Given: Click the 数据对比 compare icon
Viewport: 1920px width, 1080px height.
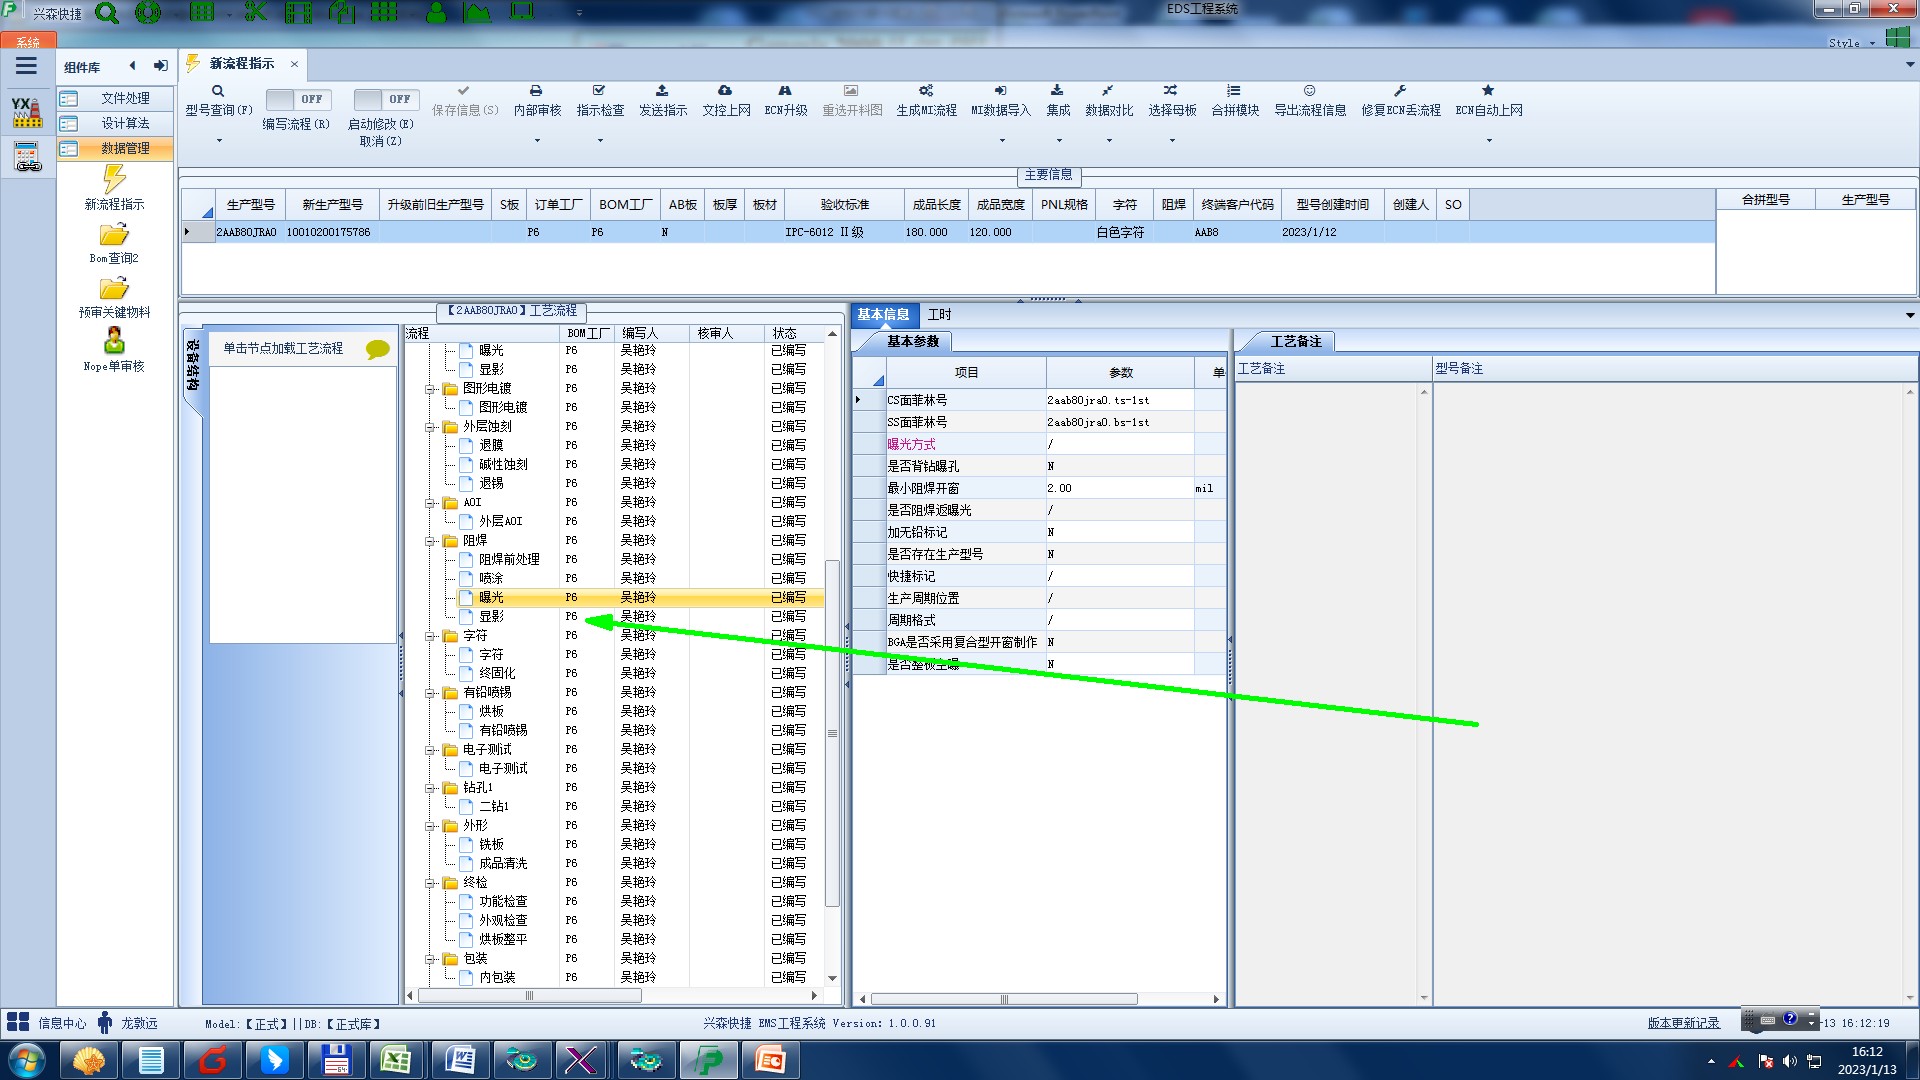Looking at the screenshot, I should (1108, 91).
